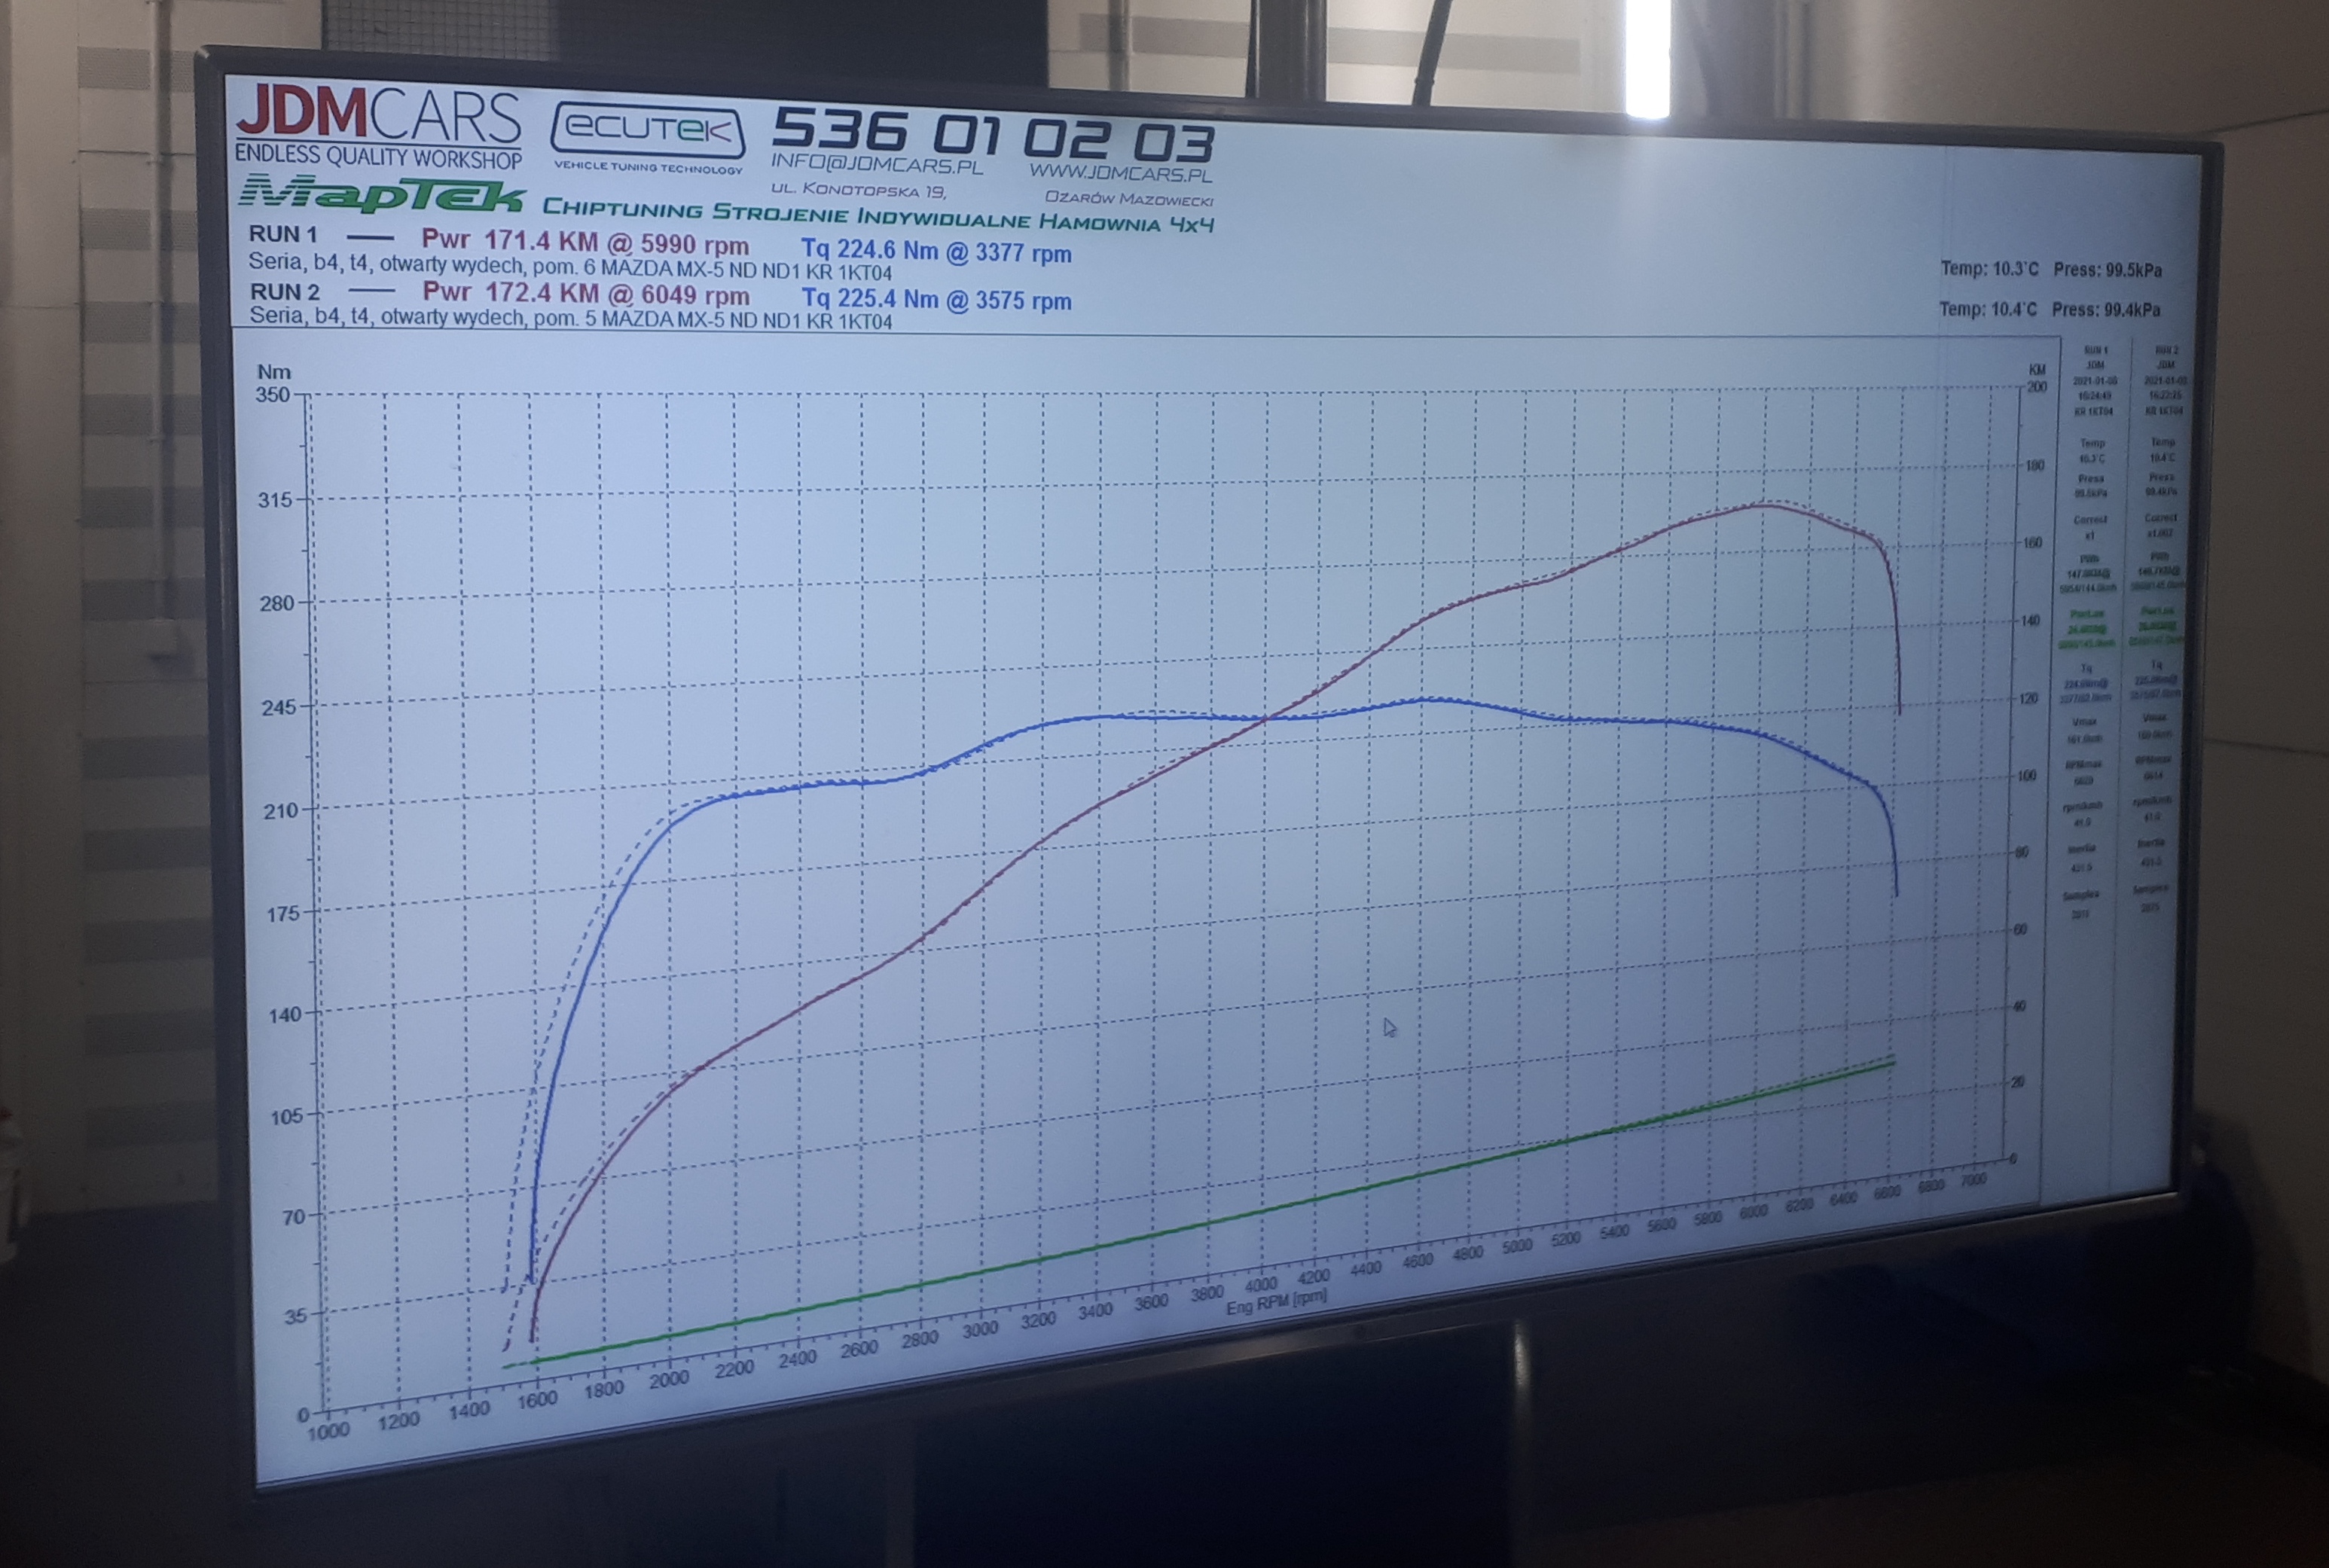Click 'Pwr 171.4 KM @ 5990 rpm'

585,243
